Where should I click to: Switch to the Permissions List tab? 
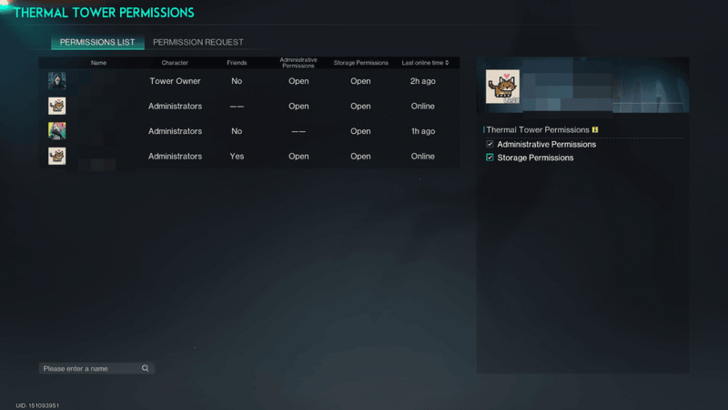click(x=97, y=42)
